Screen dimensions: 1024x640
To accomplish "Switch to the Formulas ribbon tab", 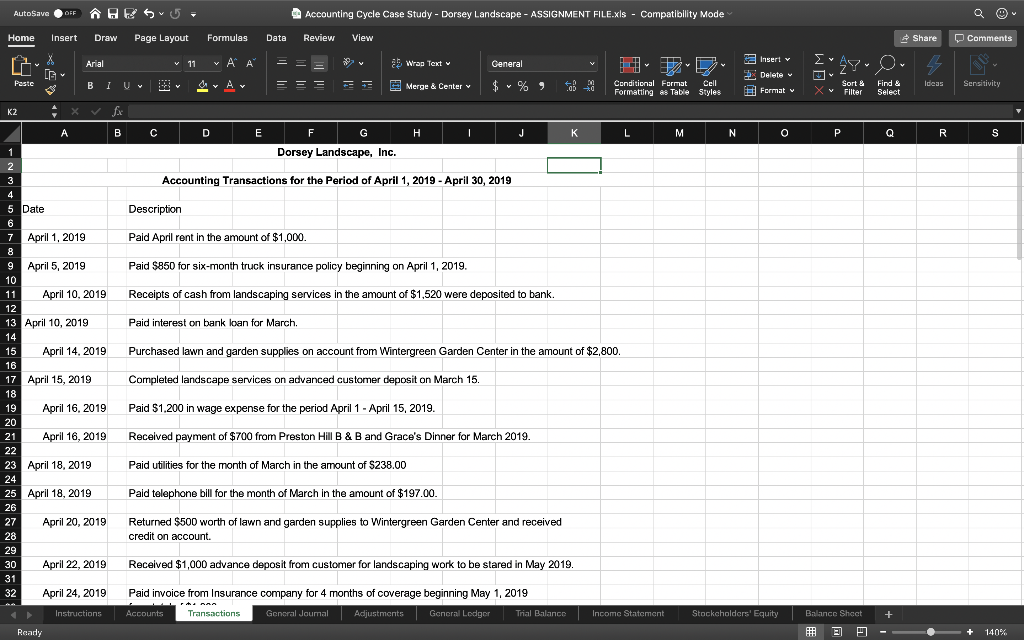I will pyautogui.click(x=228, y=37).
